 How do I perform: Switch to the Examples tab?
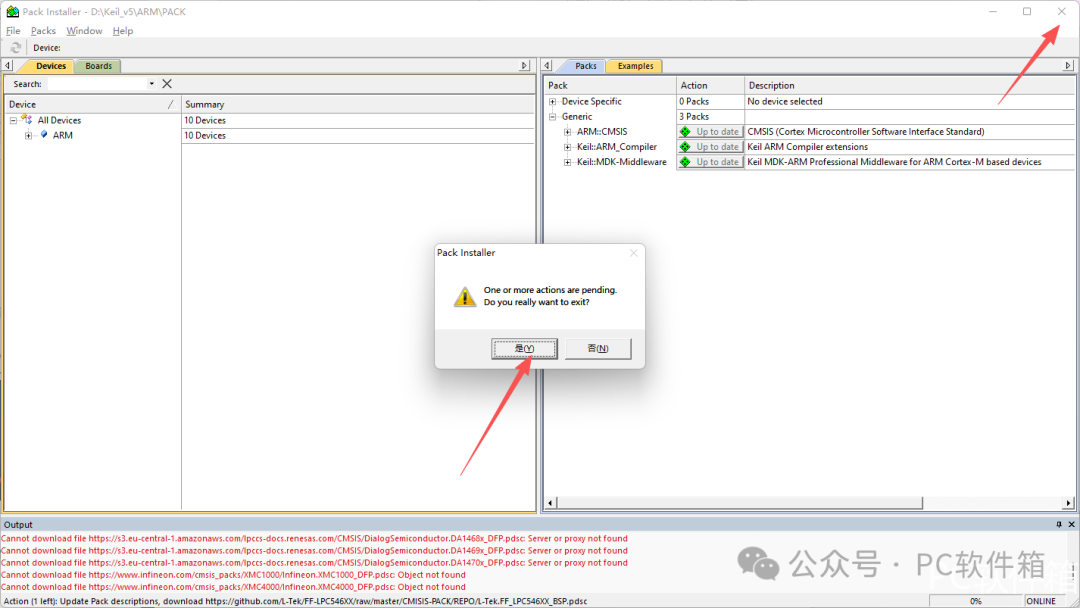(635, 66)
